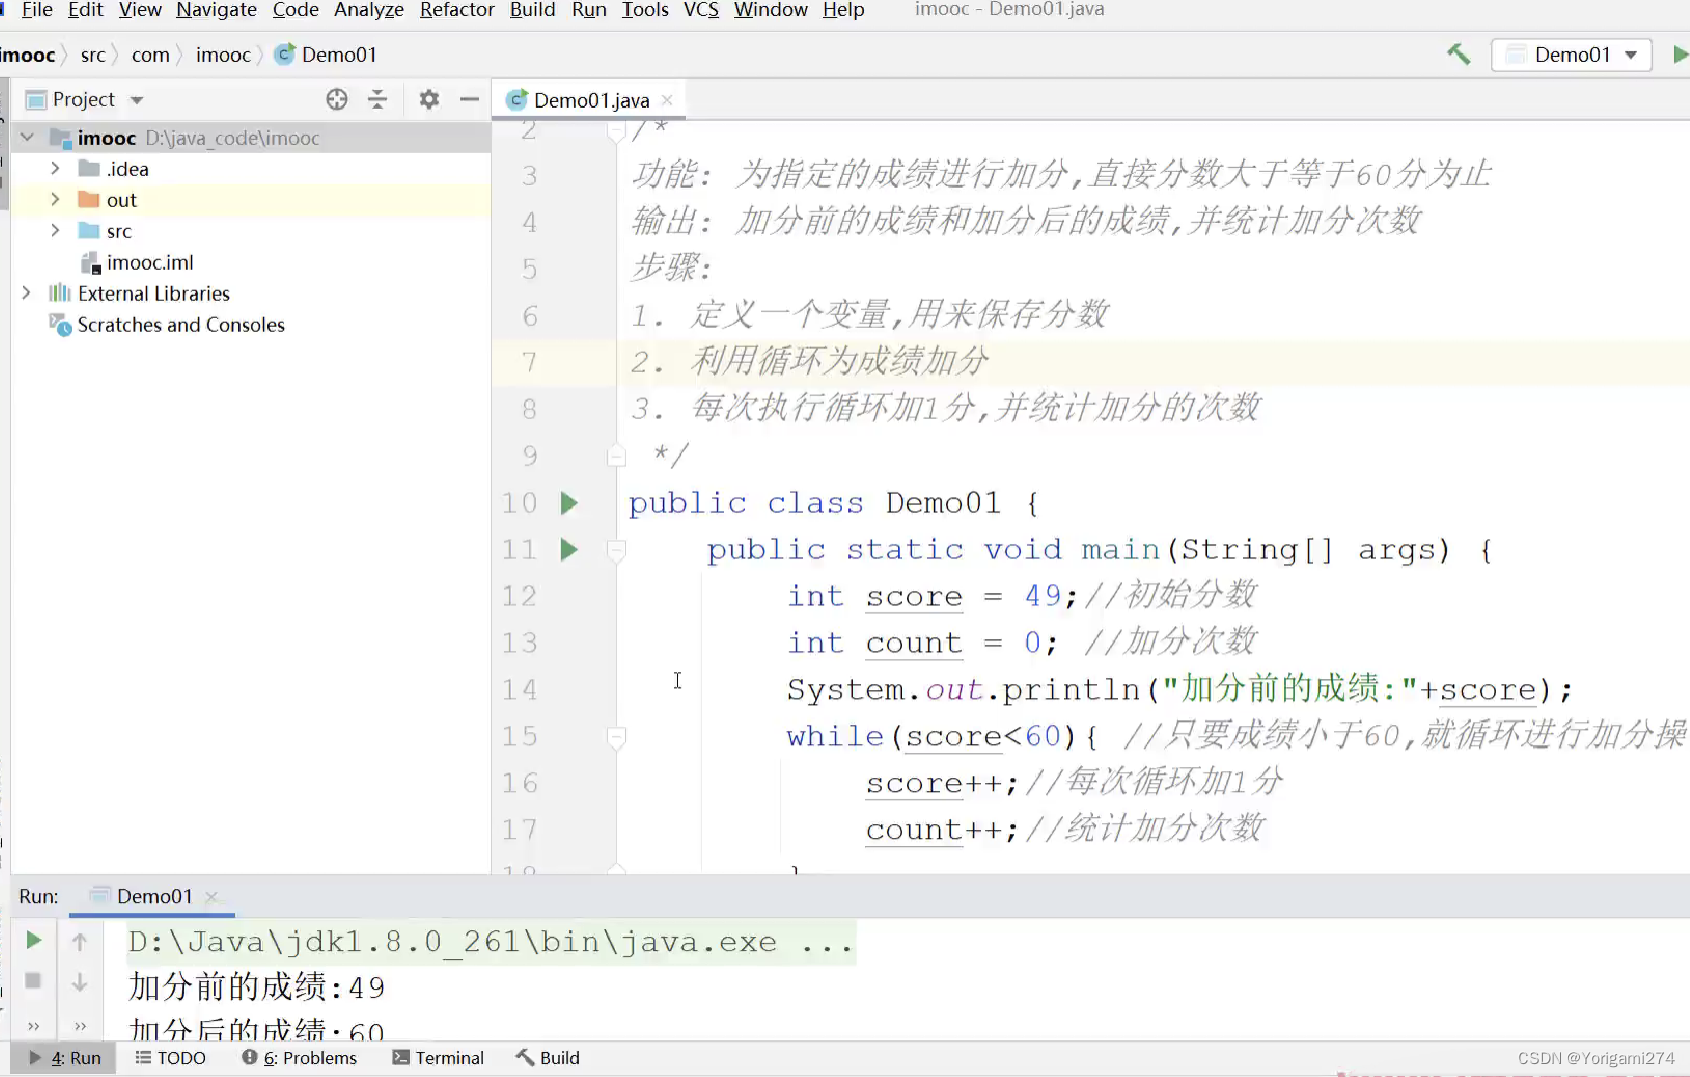Open the 4: Run tool window button
This screenshot has height=1077, width=1690.
tap(65, 1058)
